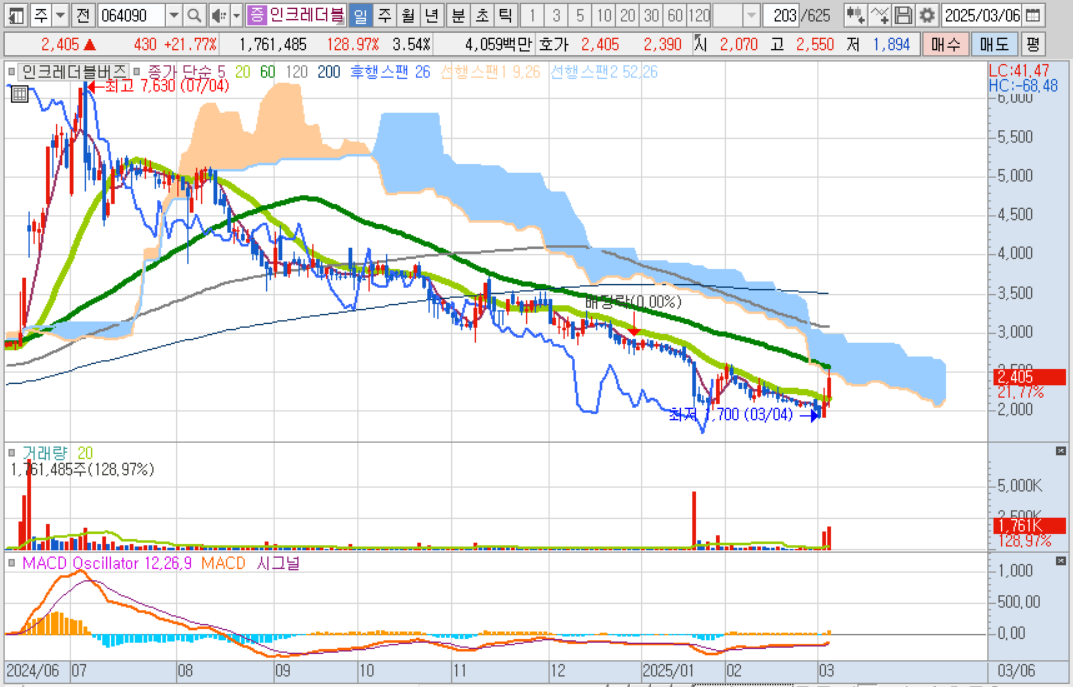Close the volume panel with x
The width and height of the screenshot is (1073, 687).
point(1060,451)
